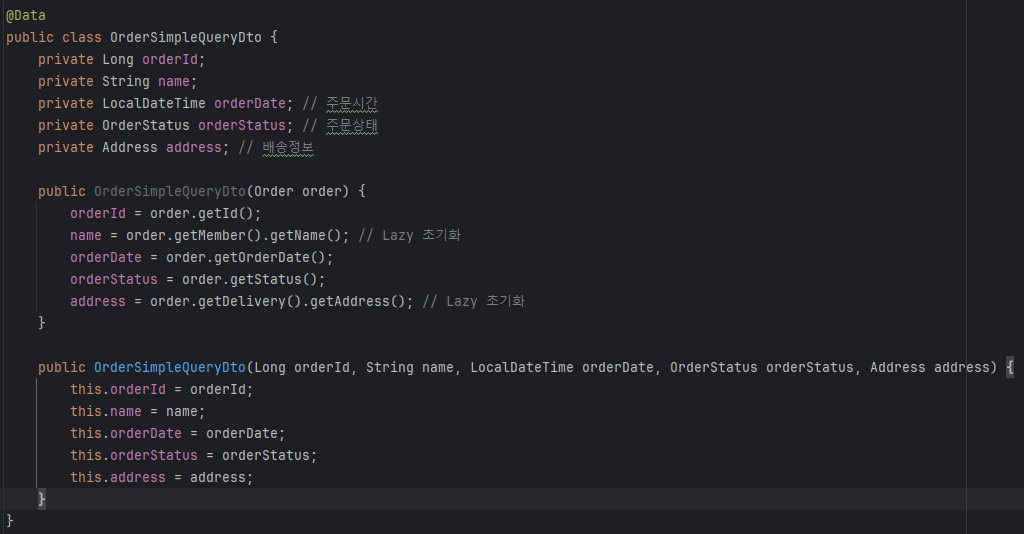
Task: Click the highlighted opening brace after the 'Address address' parameter
Action: (x=1010, y=368)
